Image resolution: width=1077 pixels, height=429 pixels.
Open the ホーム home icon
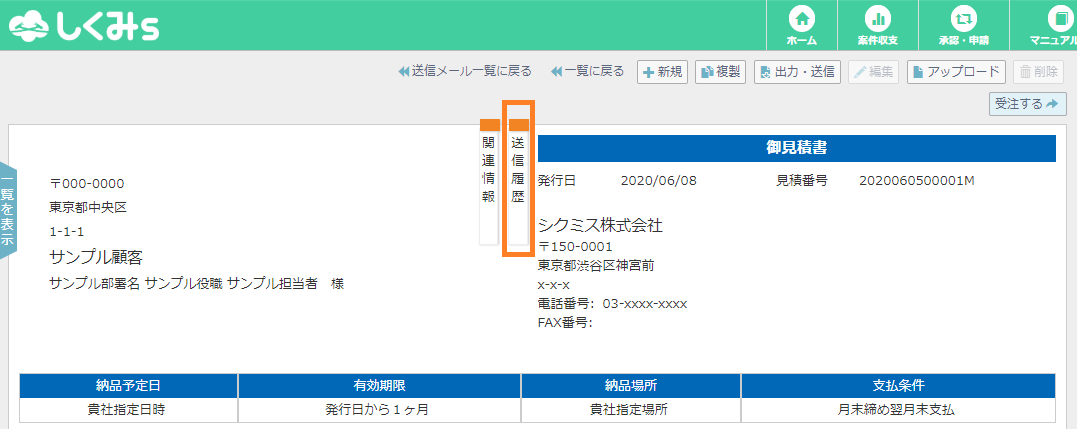pyautogui.click(x=802, y=25)
